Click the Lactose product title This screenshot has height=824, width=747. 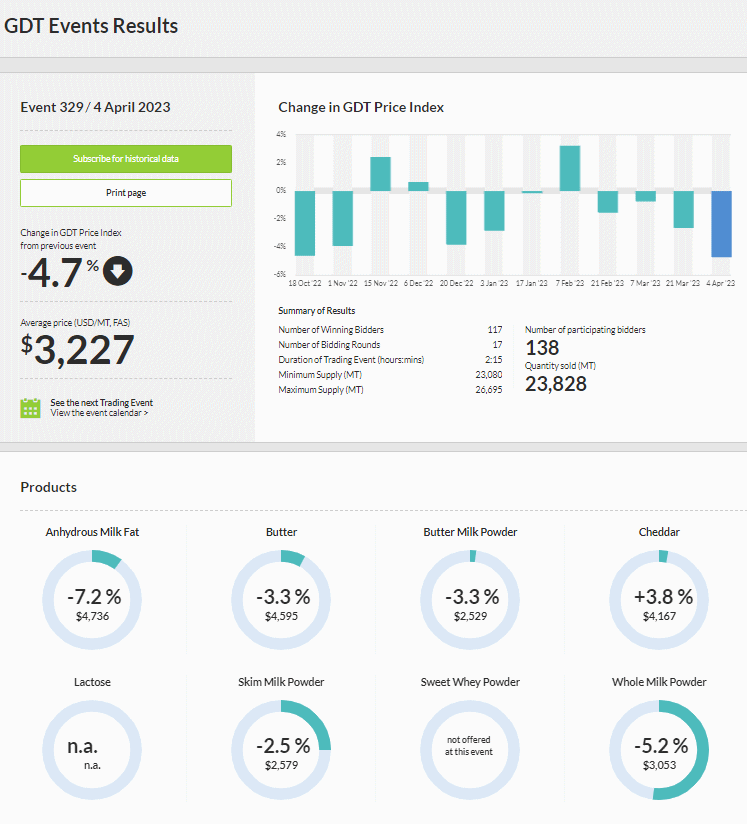92,682
